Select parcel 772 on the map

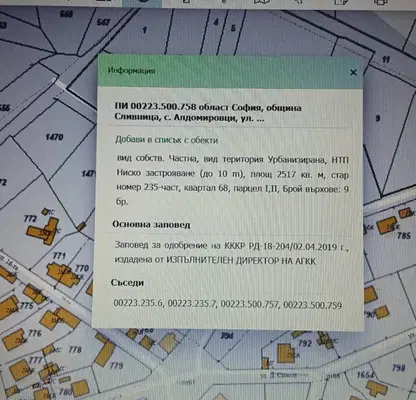(x=30, y=218)
